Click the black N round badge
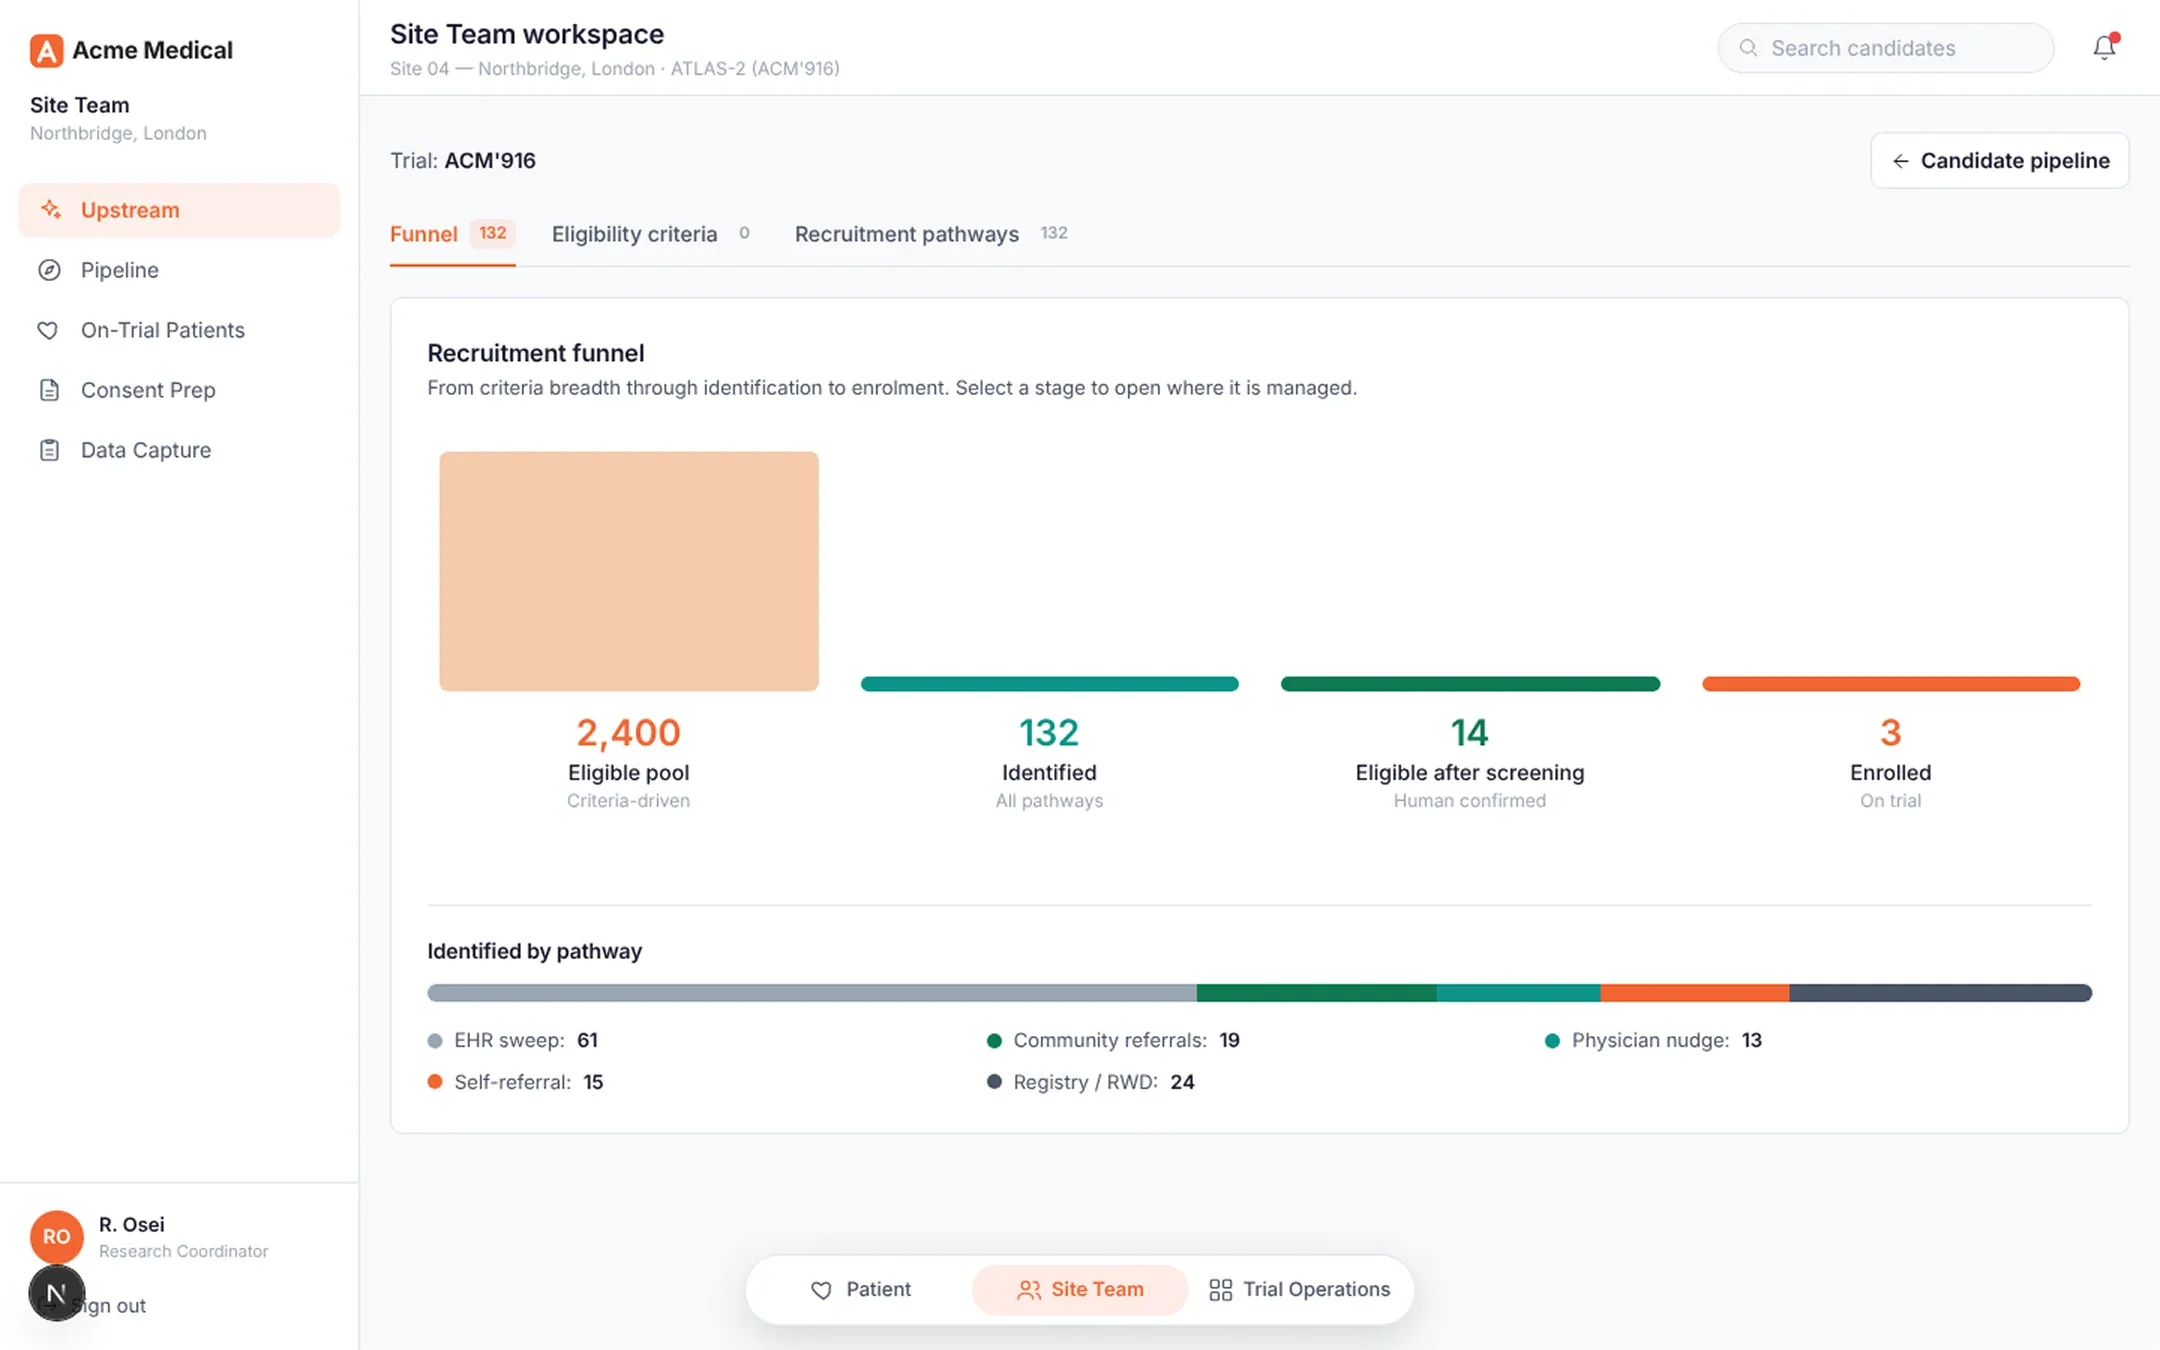 (56, 1293)
